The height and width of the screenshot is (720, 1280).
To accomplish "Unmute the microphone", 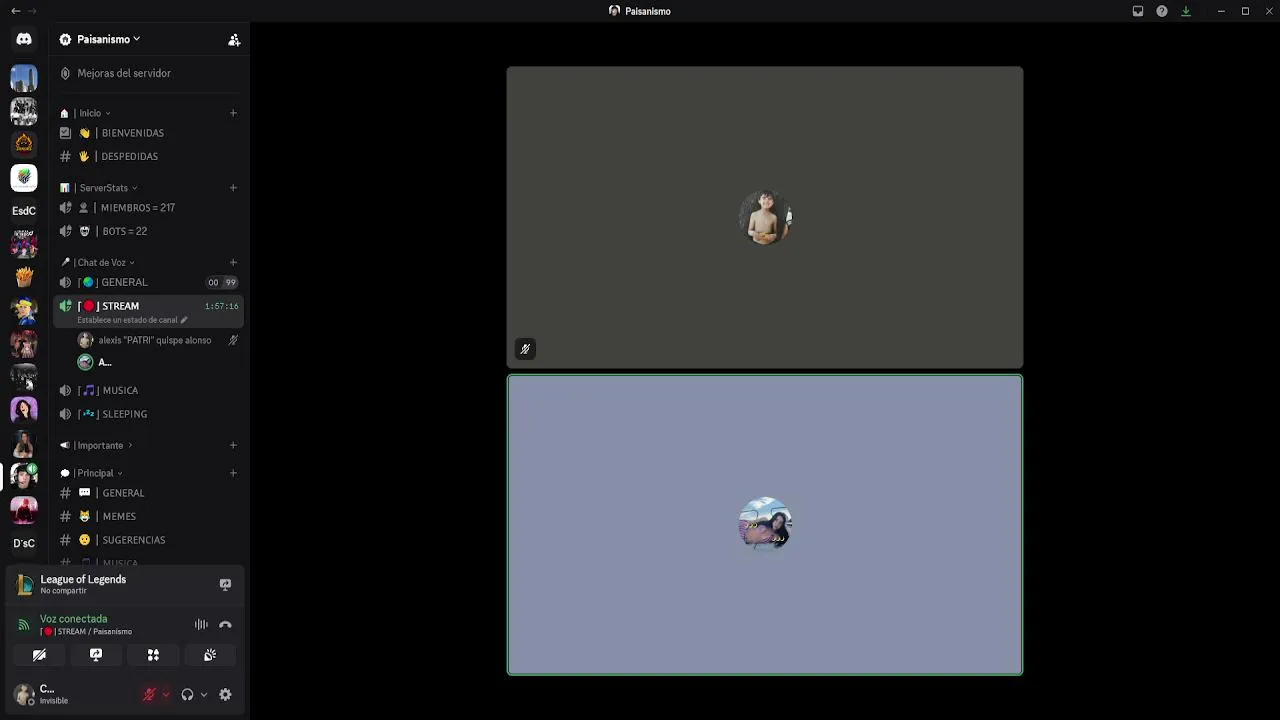I will tap(150, 695).
